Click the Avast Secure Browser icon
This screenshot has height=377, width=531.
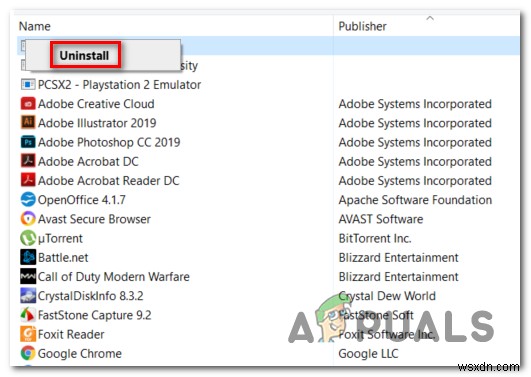(x=28, y=219)
